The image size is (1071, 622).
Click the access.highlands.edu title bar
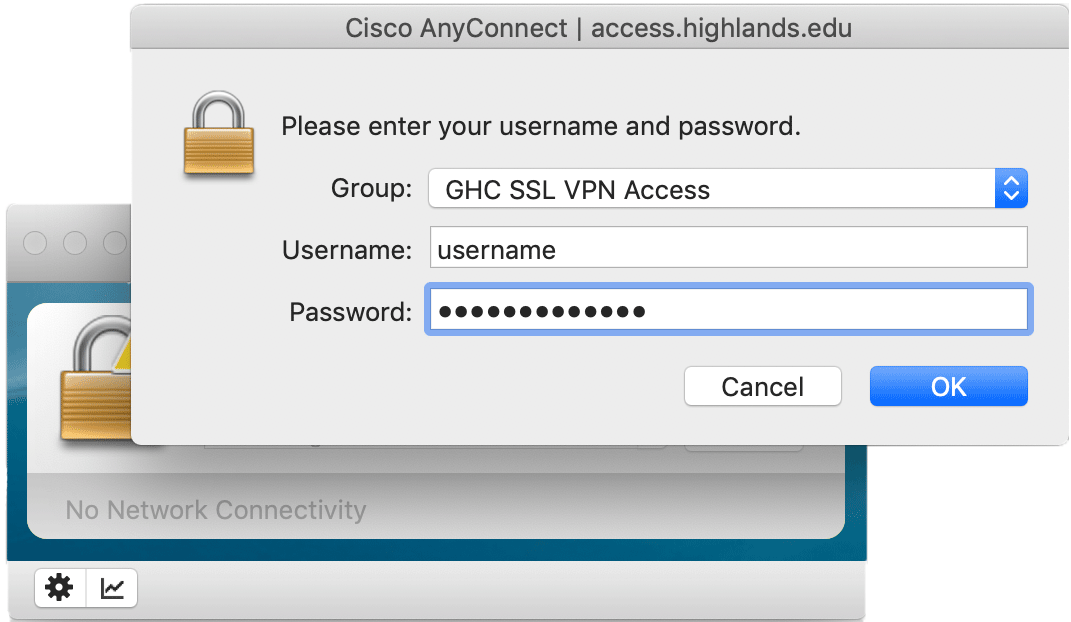[598, 28]
